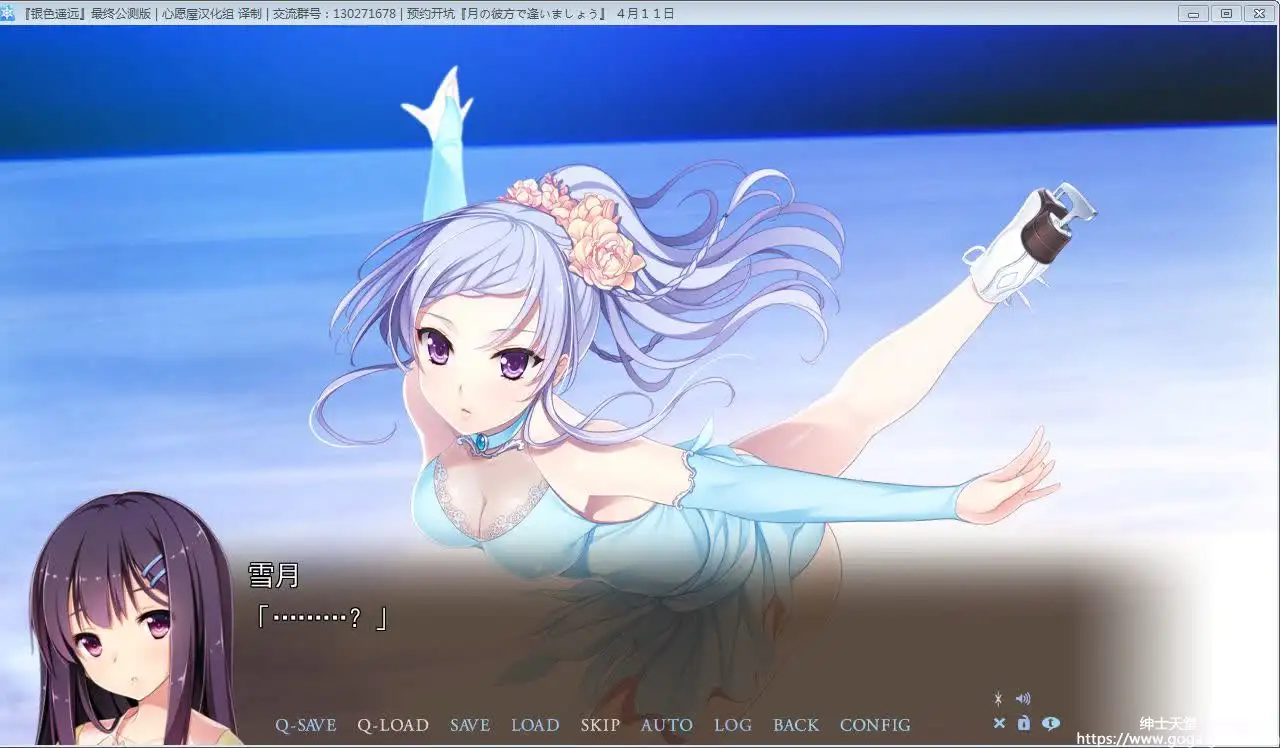1280x748 pixels.
Task: Mute game audio with the speaker icon
Action: click(x=1023, y=698)
